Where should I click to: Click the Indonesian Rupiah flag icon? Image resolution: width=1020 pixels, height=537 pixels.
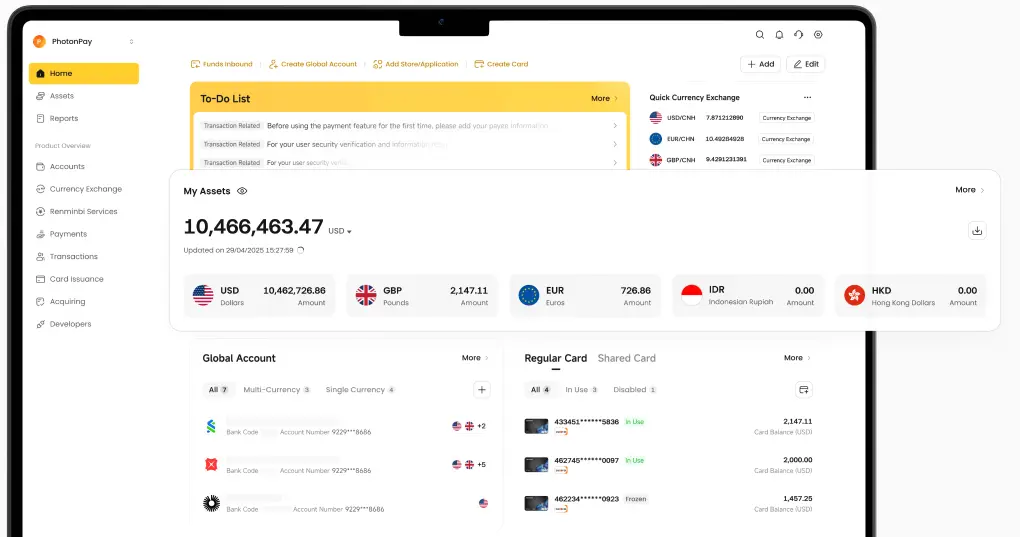(x=691, y=295)
